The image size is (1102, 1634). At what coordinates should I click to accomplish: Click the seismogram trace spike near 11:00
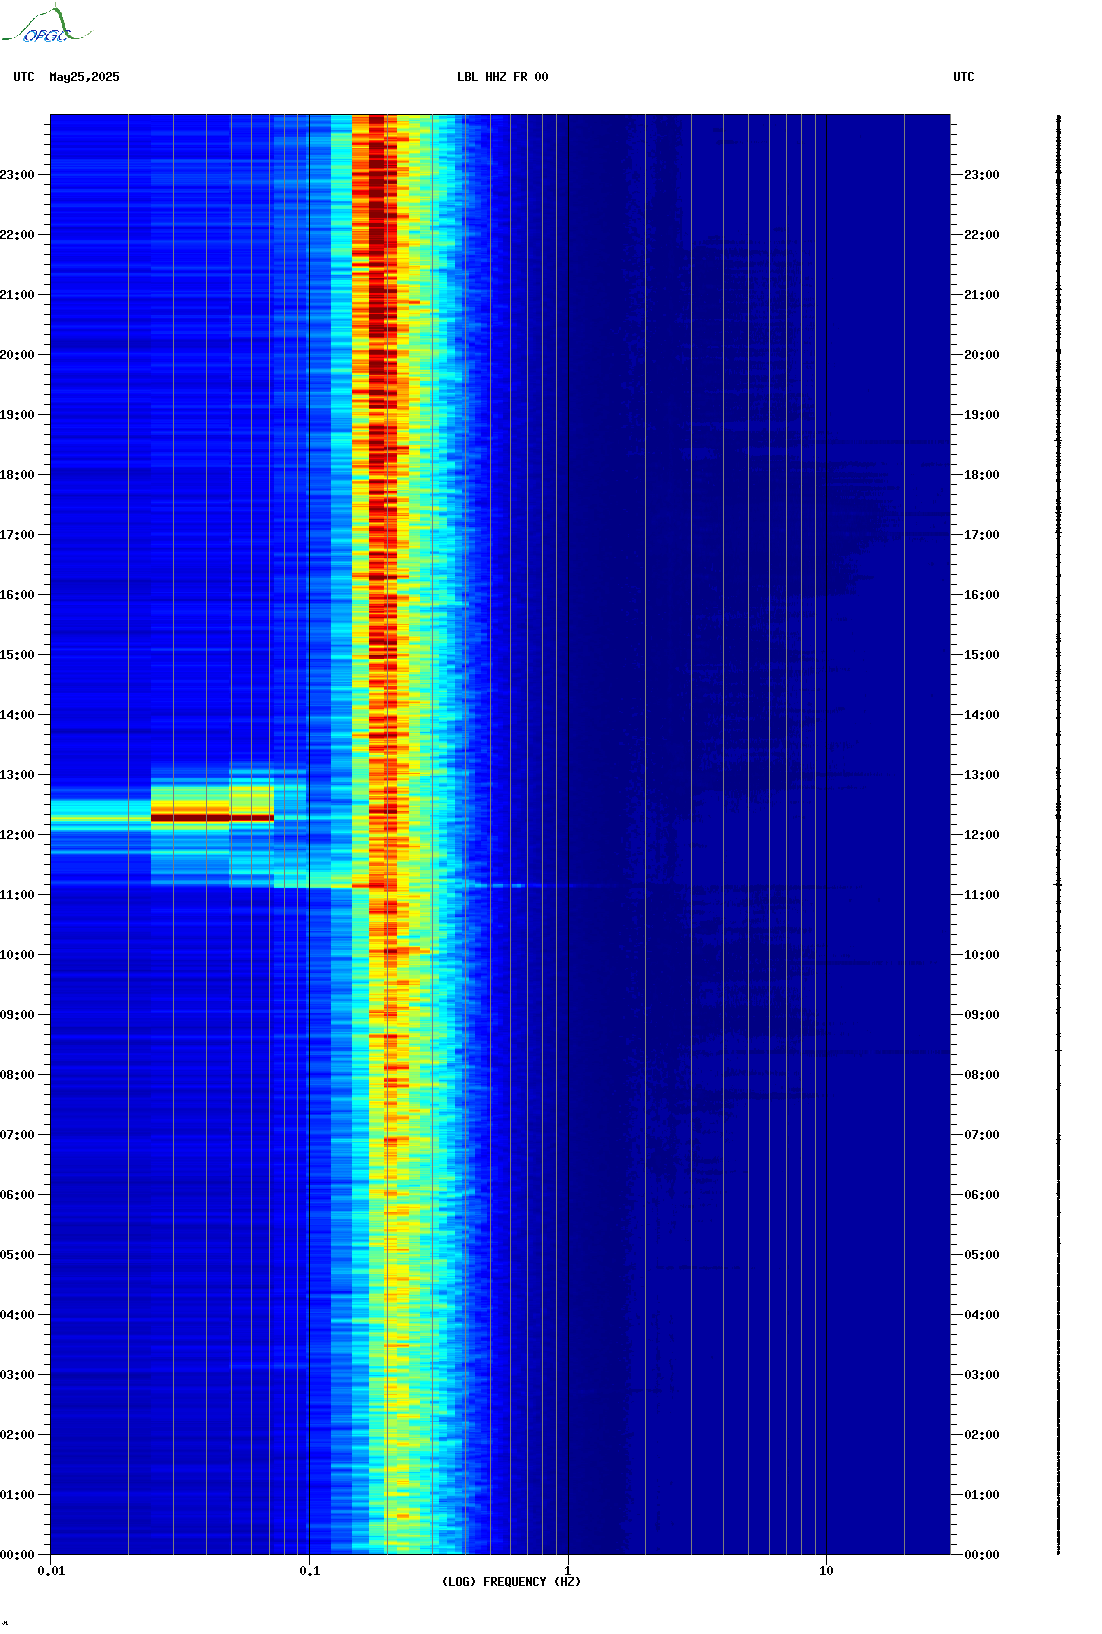(1058, 885)
